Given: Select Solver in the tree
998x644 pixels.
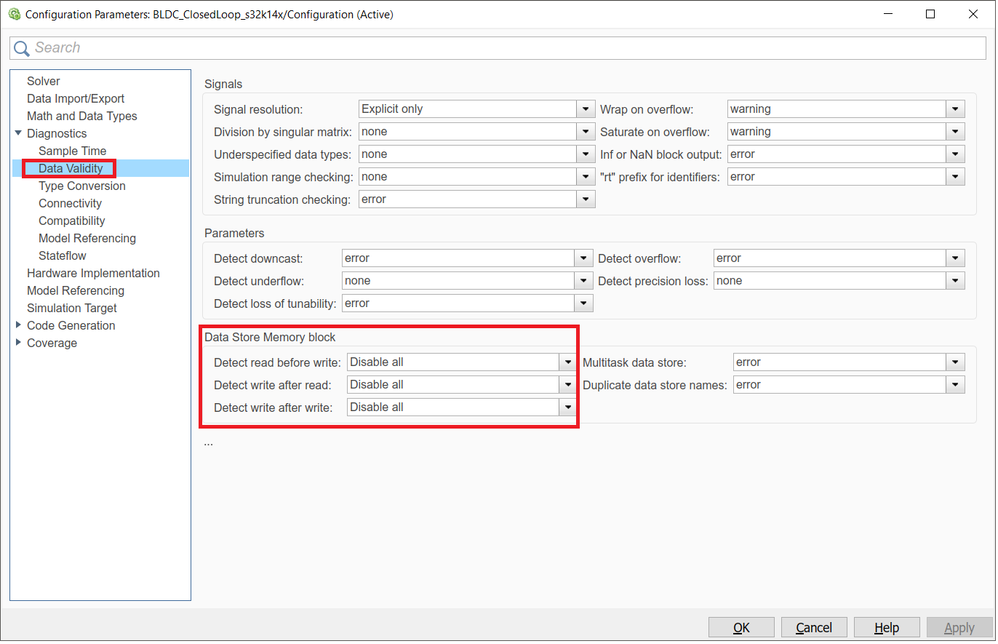Looking at the screenshot, I should tap(43, 81).
